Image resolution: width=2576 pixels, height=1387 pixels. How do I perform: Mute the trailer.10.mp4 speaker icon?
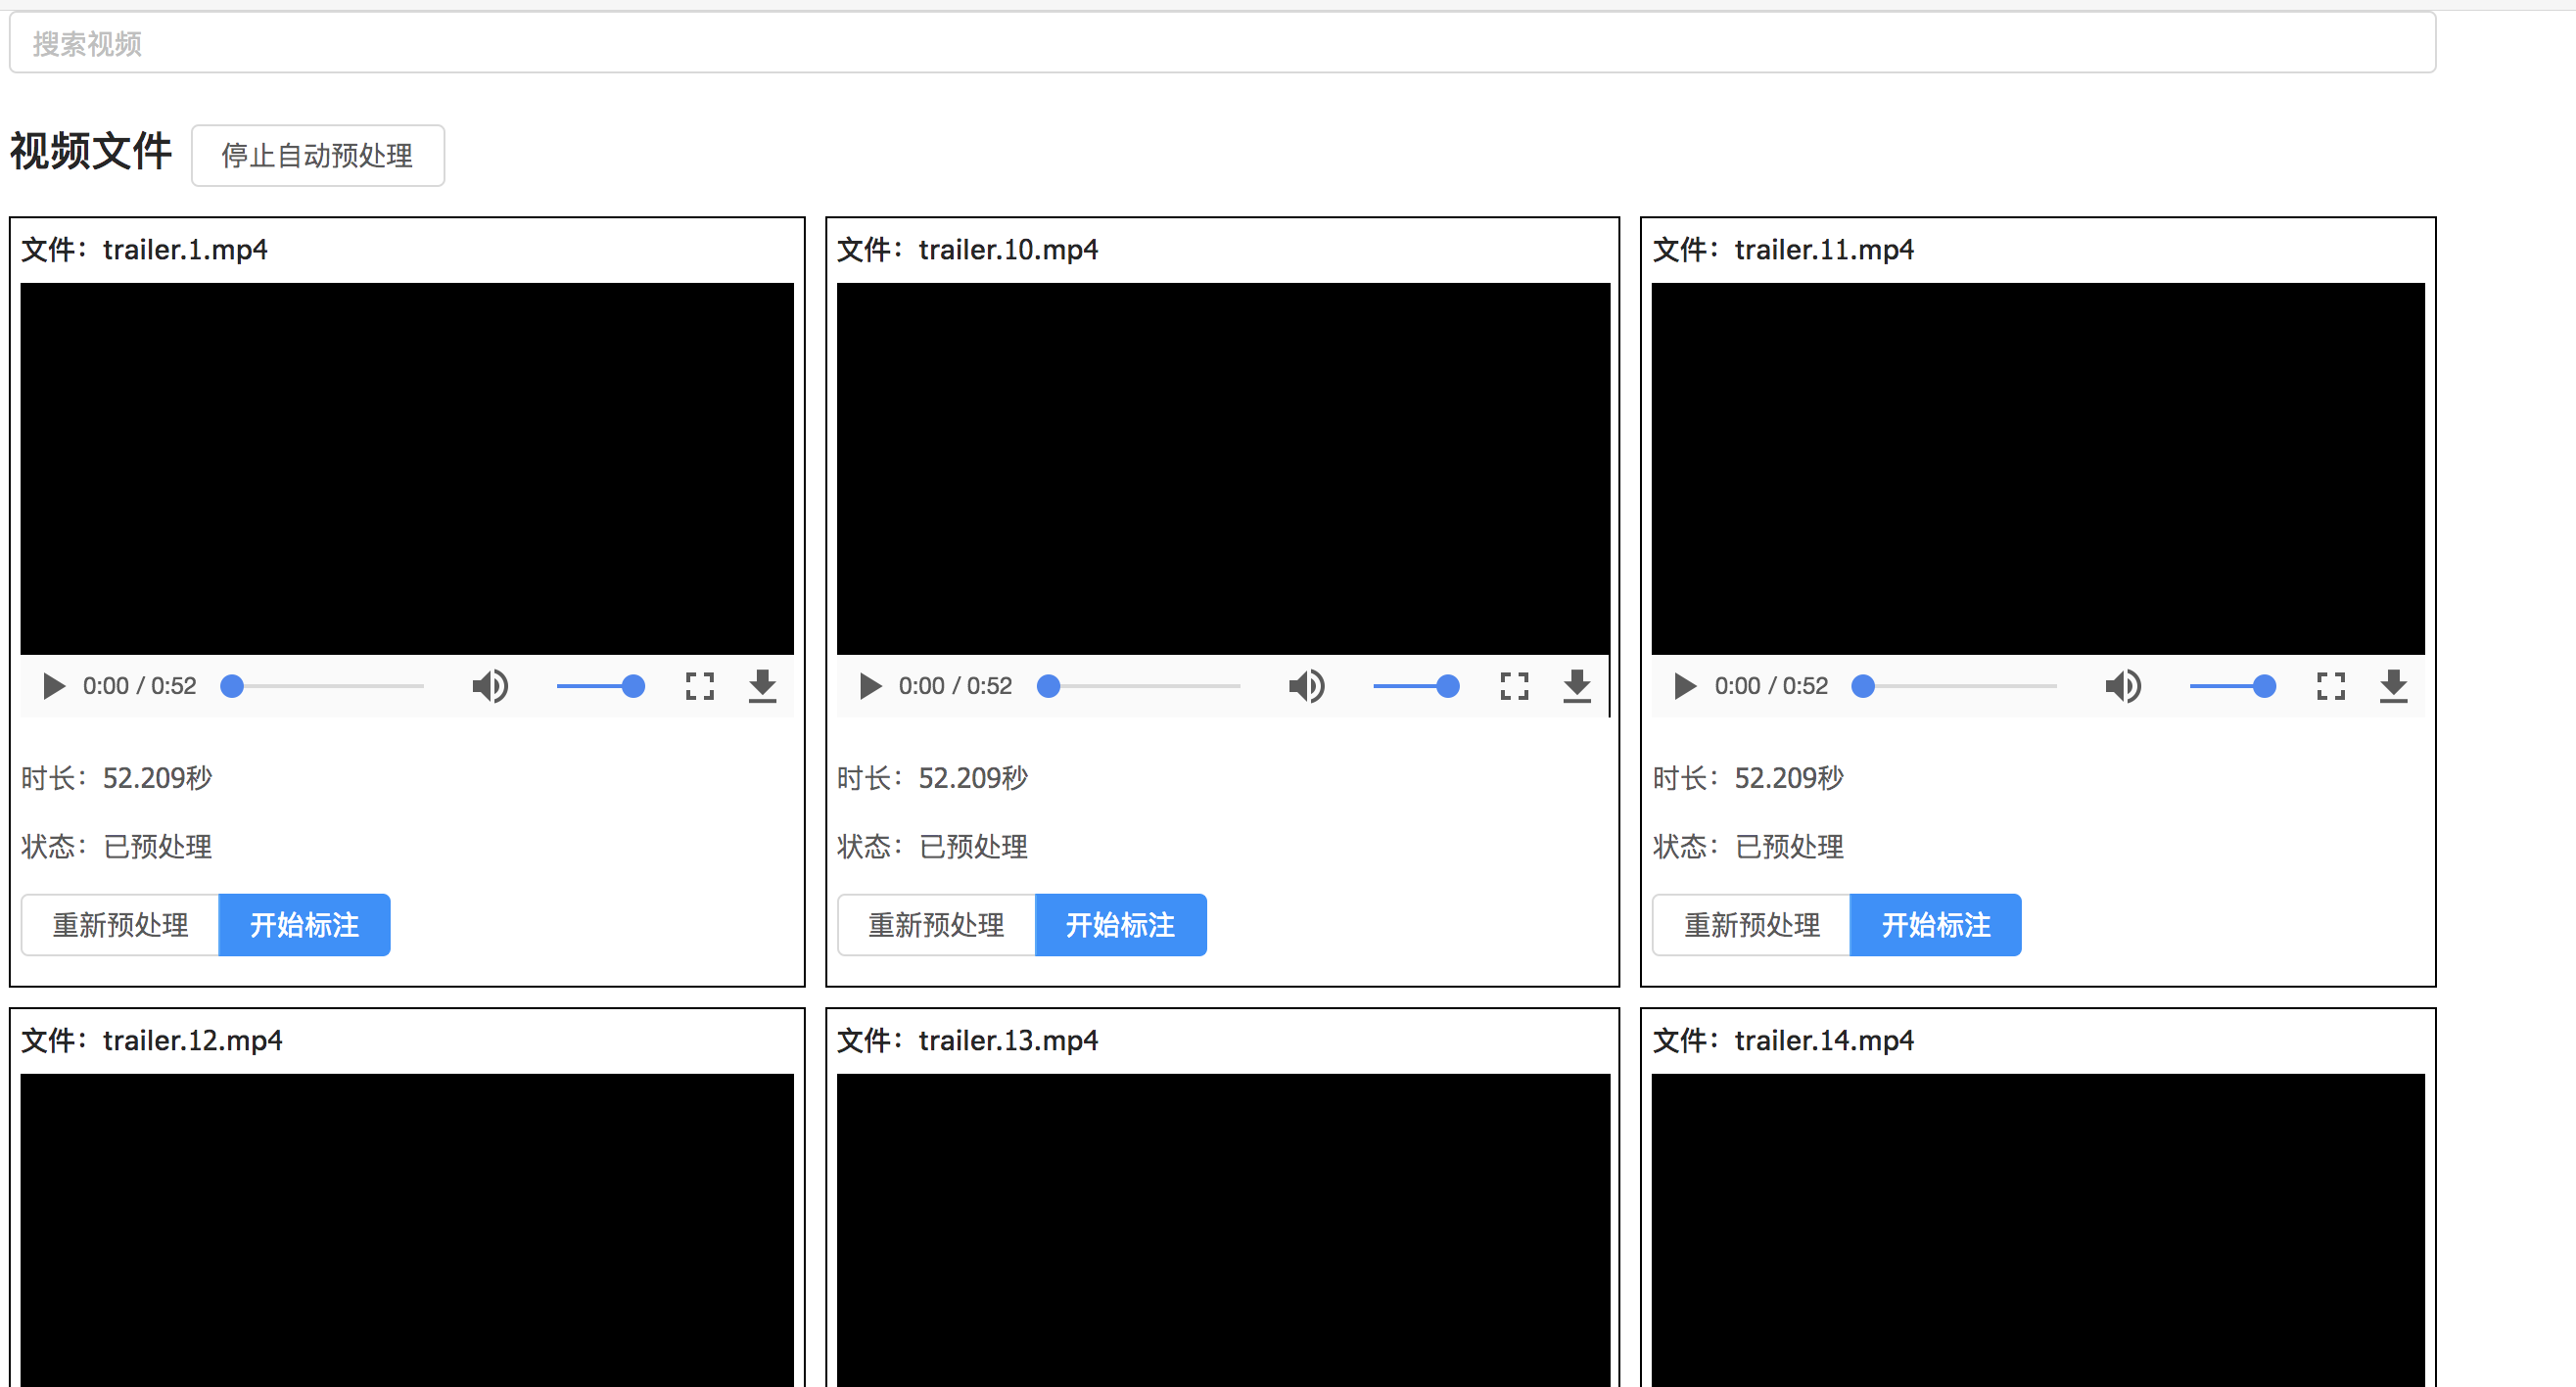pyautogui.click(x=1306, y=686)
